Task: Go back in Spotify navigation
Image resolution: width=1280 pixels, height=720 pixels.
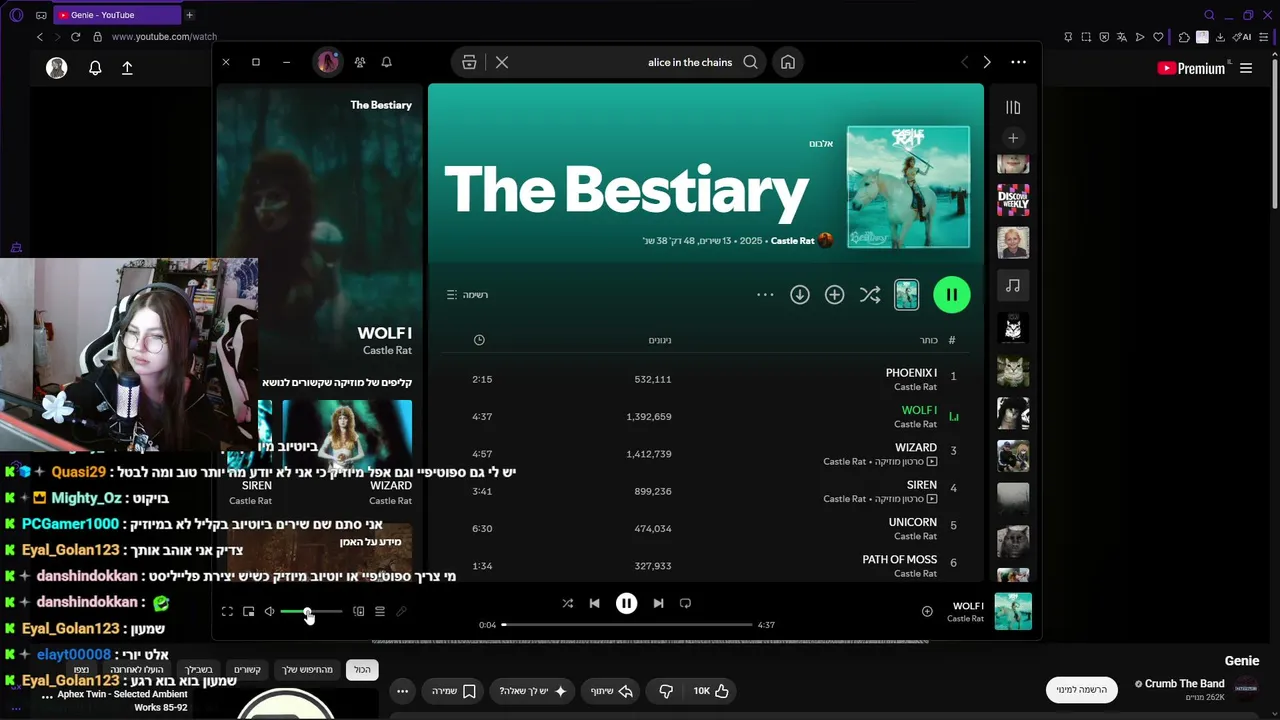Action: pyautogui.click(x=964, y=62)
